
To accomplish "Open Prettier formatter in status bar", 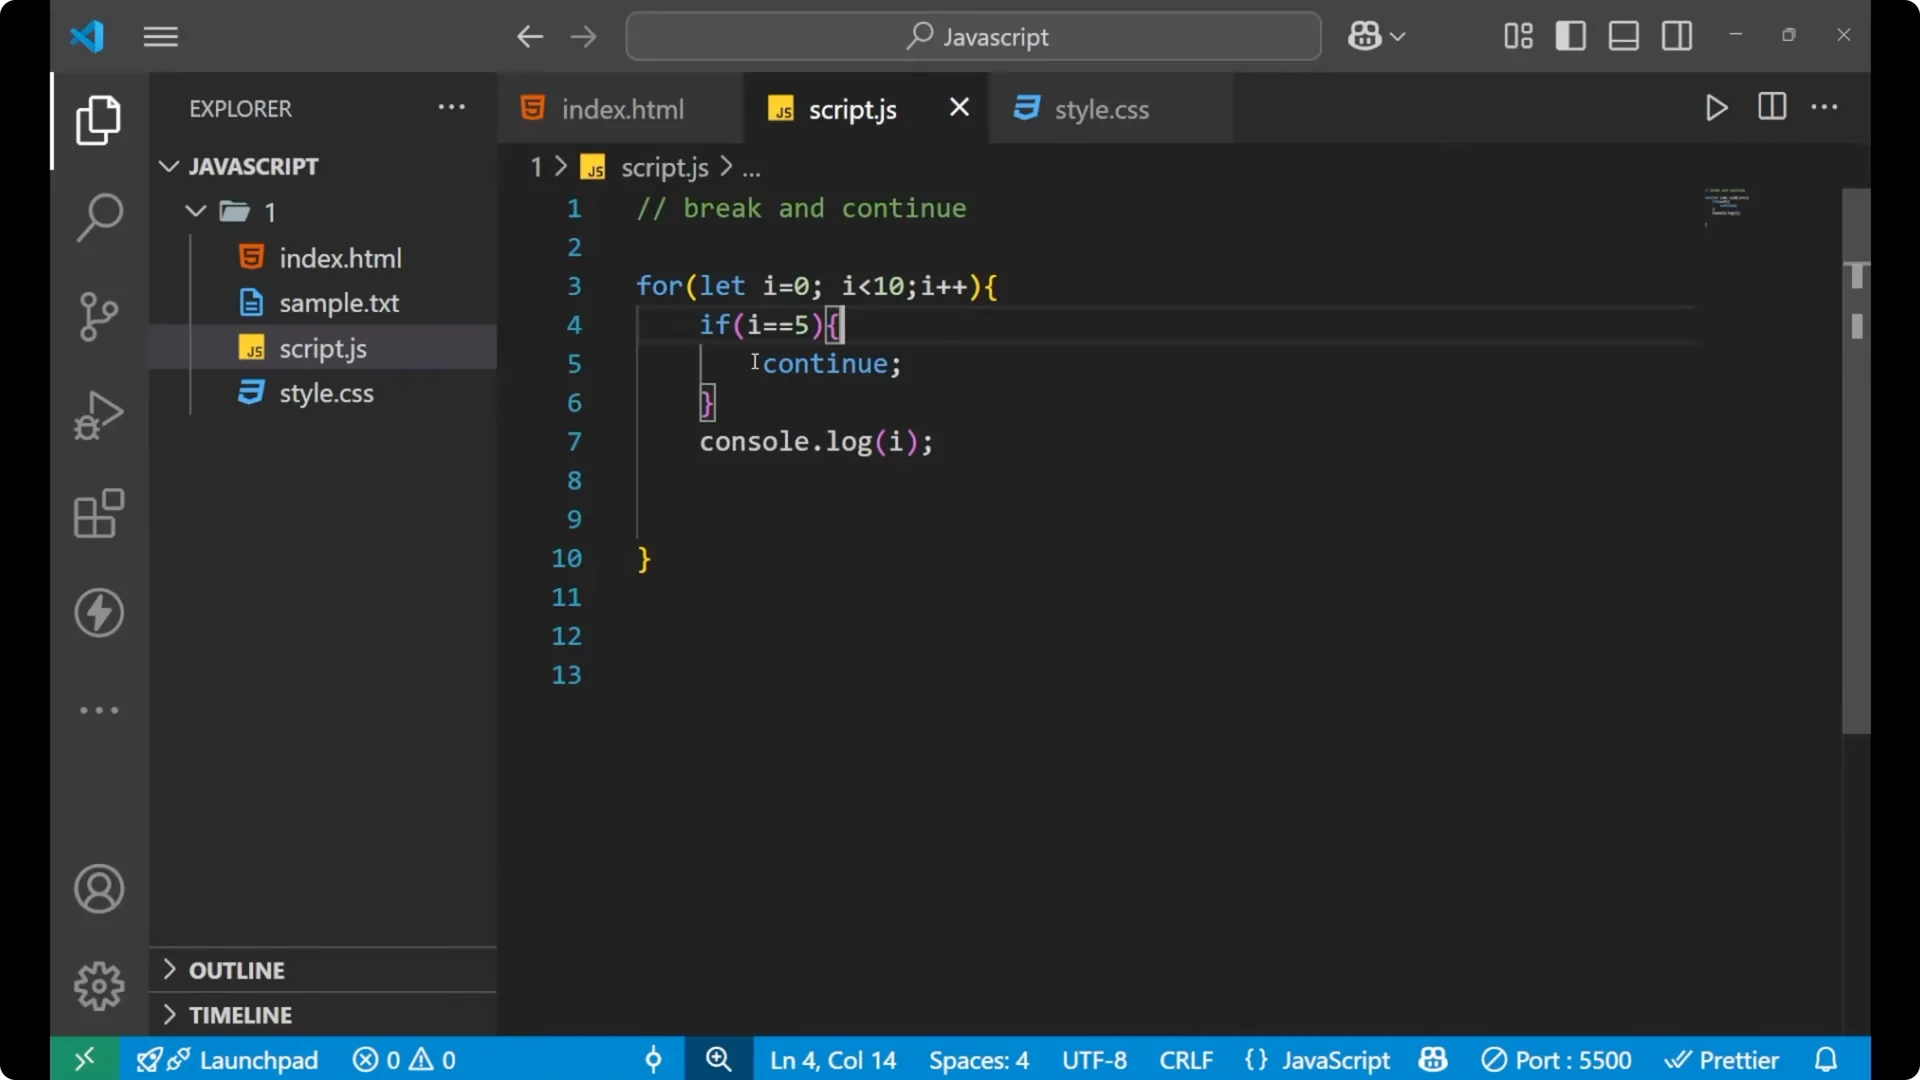I will click(x=1723, y=1059).
